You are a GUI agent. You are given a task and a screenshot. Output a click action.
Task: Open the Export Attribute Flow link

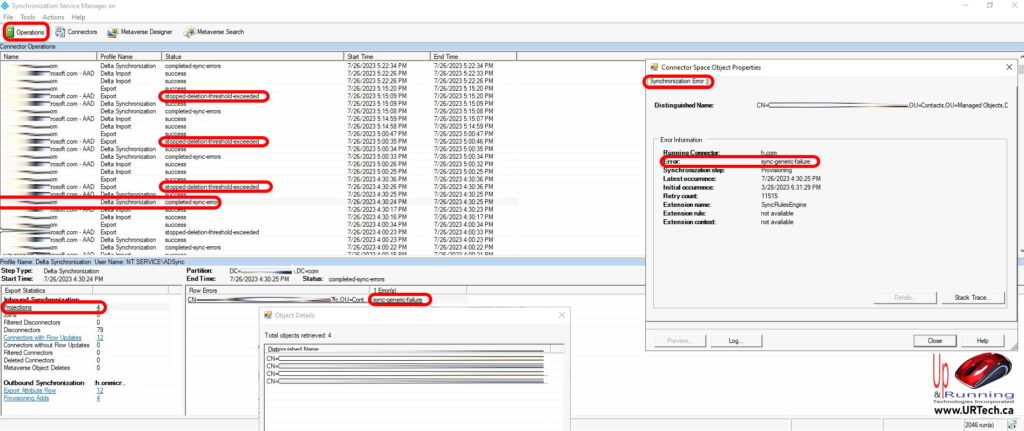coord(31,390)
